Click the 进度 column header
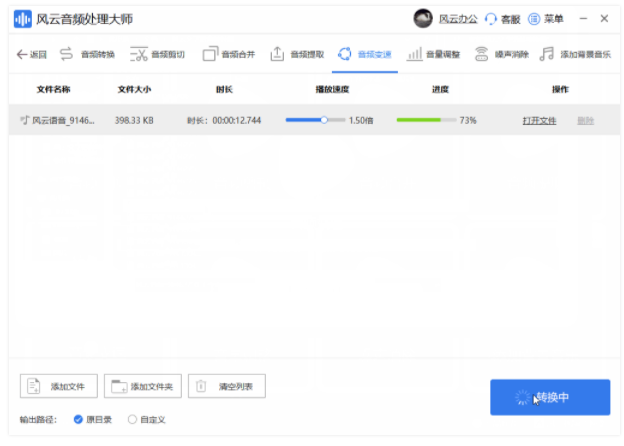This screenshot has width=624, height=446. coord(441,90)
